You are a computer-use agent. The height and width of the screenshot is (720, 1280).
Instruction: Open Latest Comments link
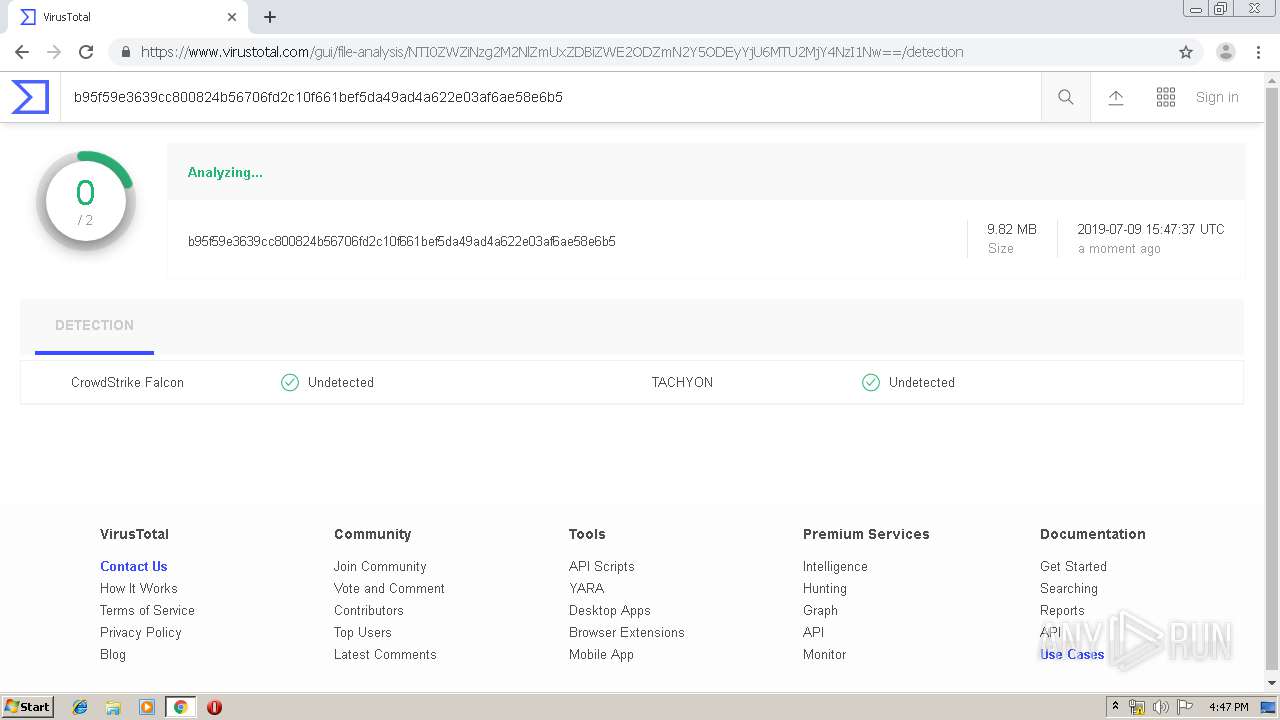[x=385, y=654]
